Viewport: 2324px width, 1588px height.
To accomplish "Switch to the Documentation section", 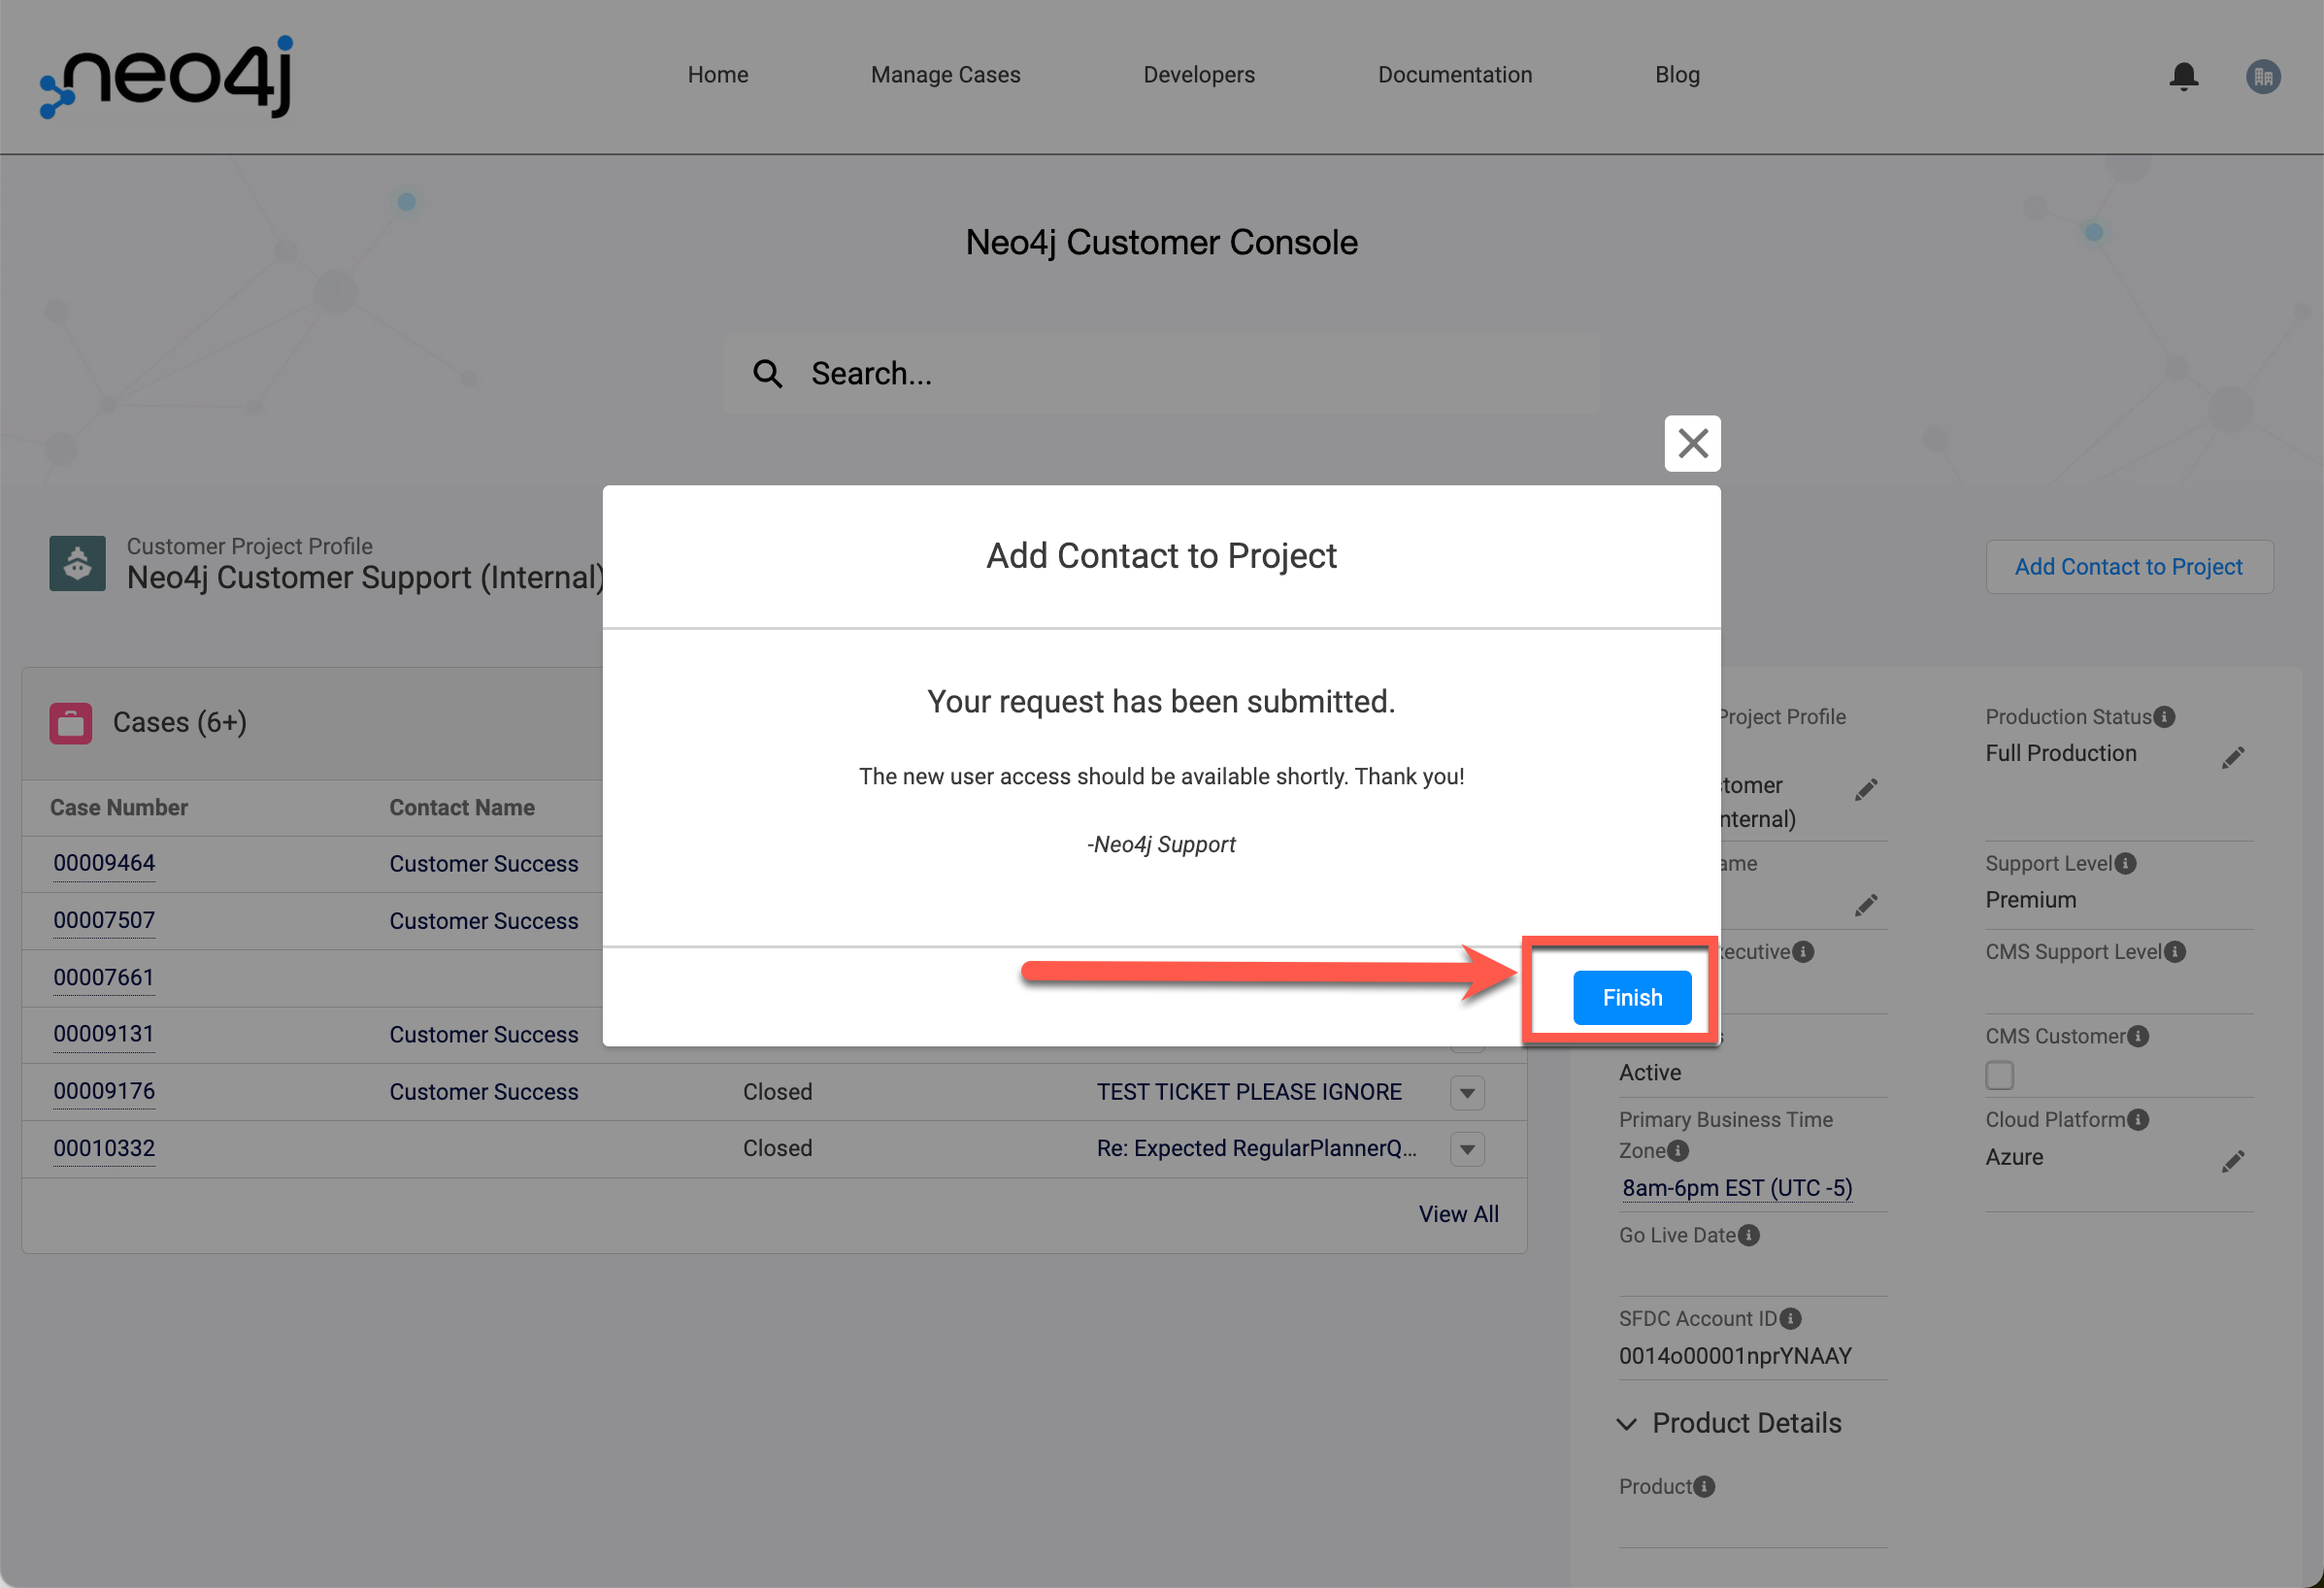I will [1455, 75].
